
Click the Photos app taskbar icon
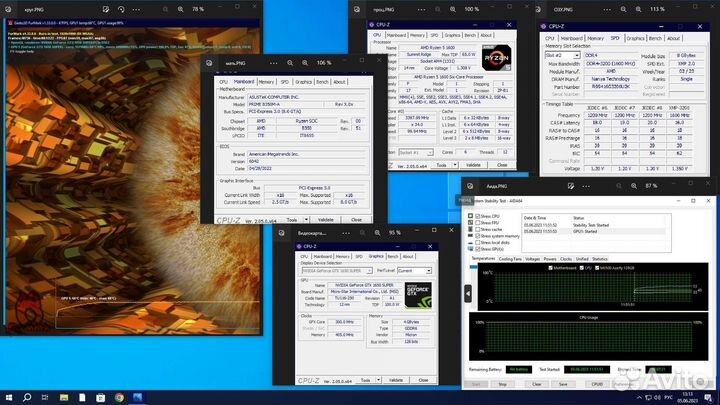click(138, 397)
